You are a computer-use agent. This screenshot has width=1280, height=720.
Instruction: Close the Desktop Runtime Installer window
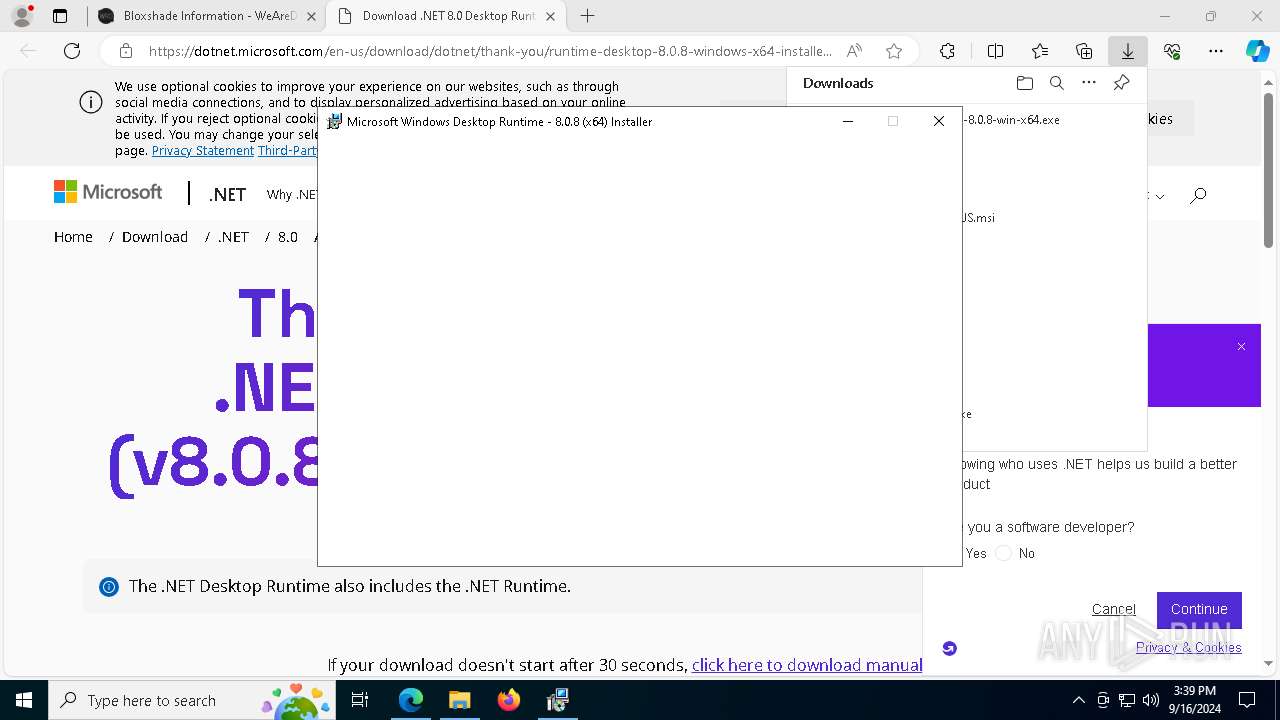tap(938, 121)
